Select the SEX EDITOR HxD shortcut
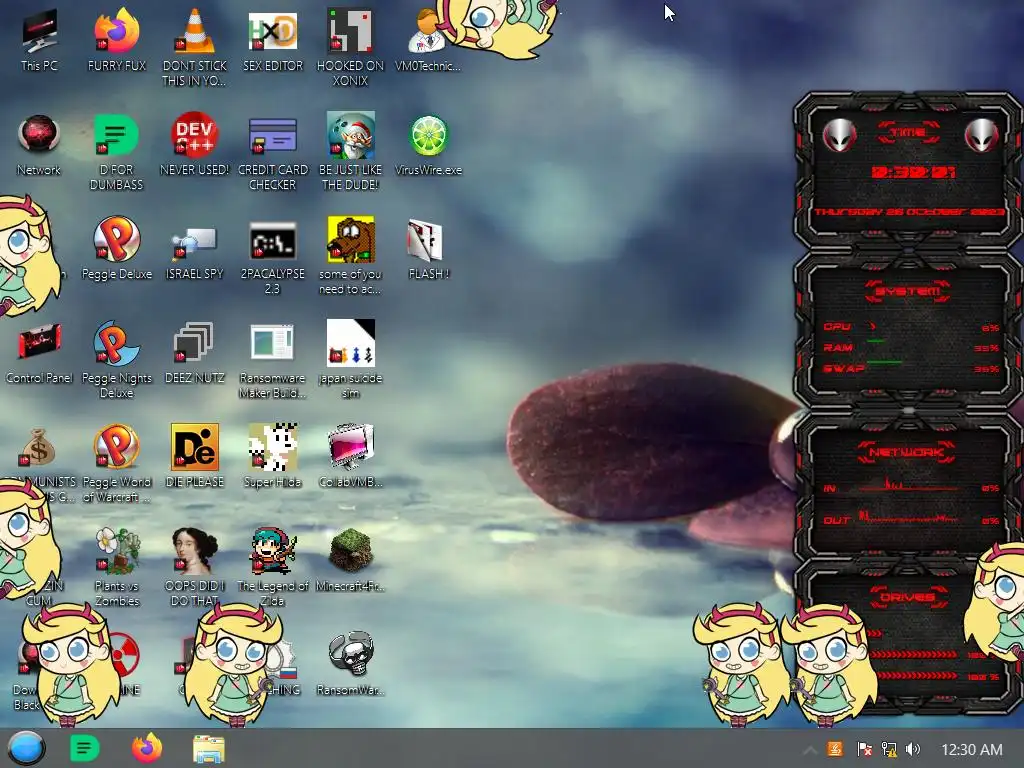The width and height of the screenshot is (1024, 768). (273, 40)
